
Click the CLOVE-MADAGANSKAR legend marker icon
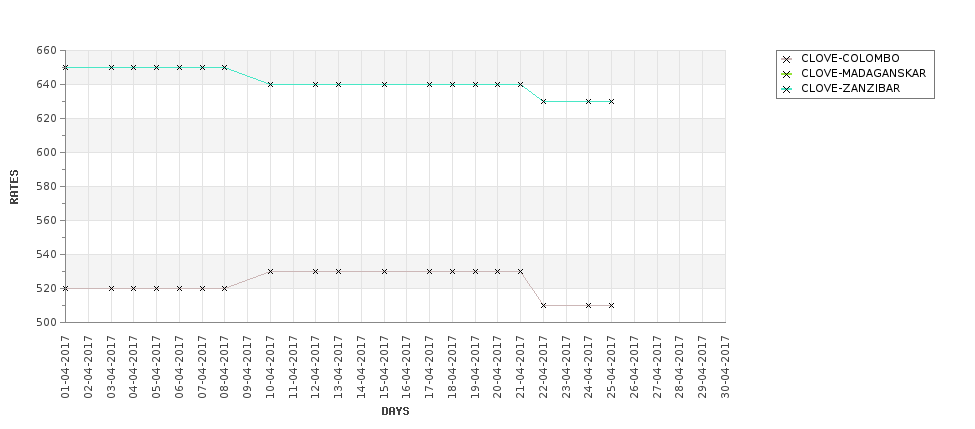[787, 74]
